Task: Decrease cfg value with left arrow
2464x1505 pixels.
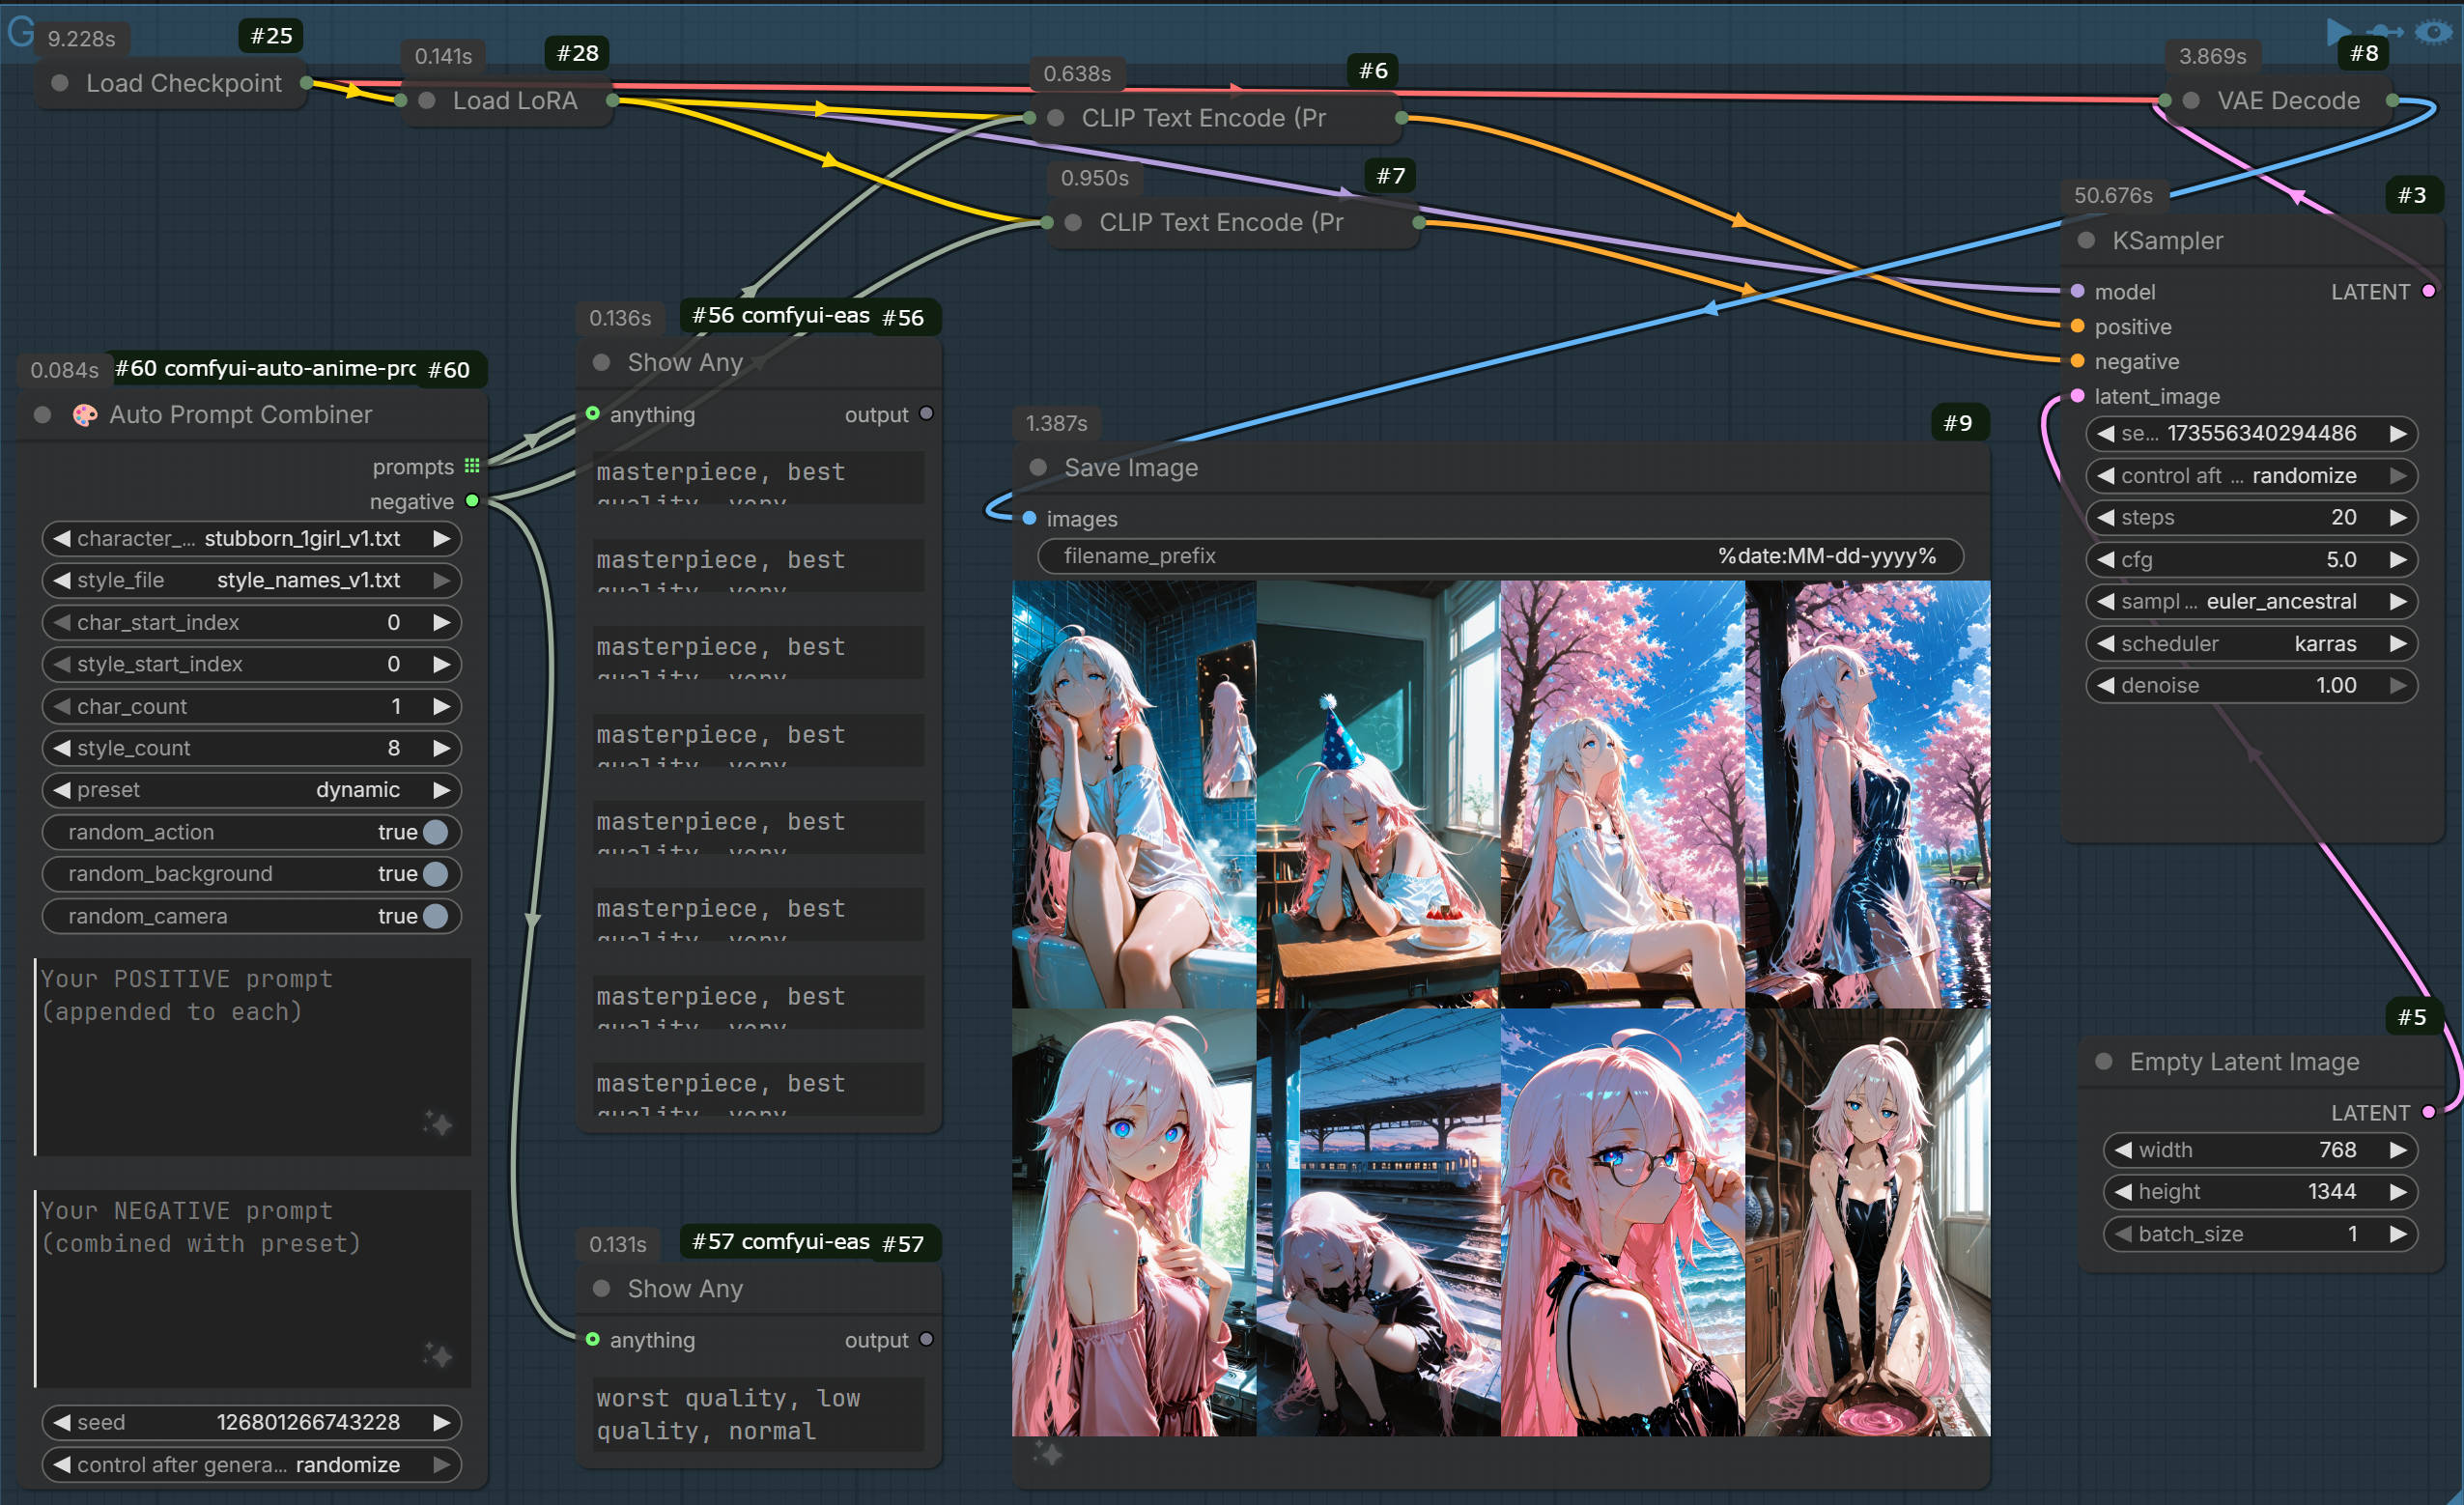Action: click(x=2106, y=559)
